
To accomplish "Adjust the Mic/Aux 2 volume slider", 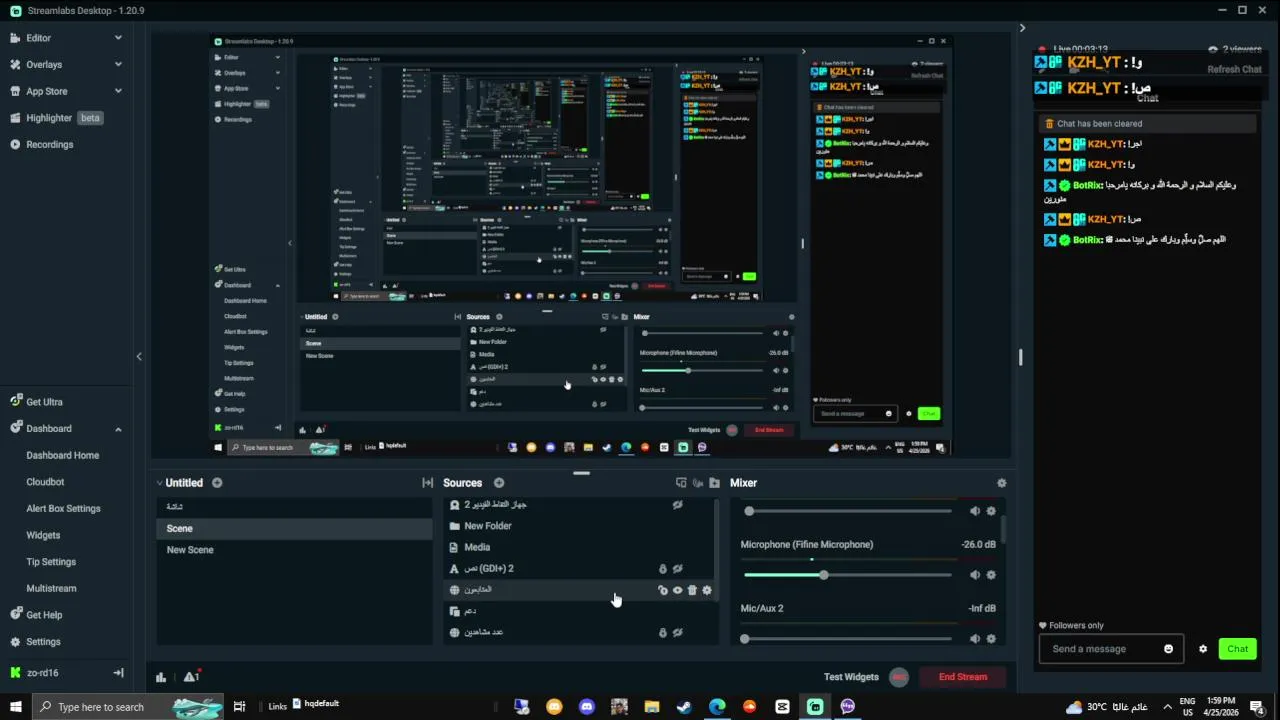I will pyautogui.click(x=847, y=638).
